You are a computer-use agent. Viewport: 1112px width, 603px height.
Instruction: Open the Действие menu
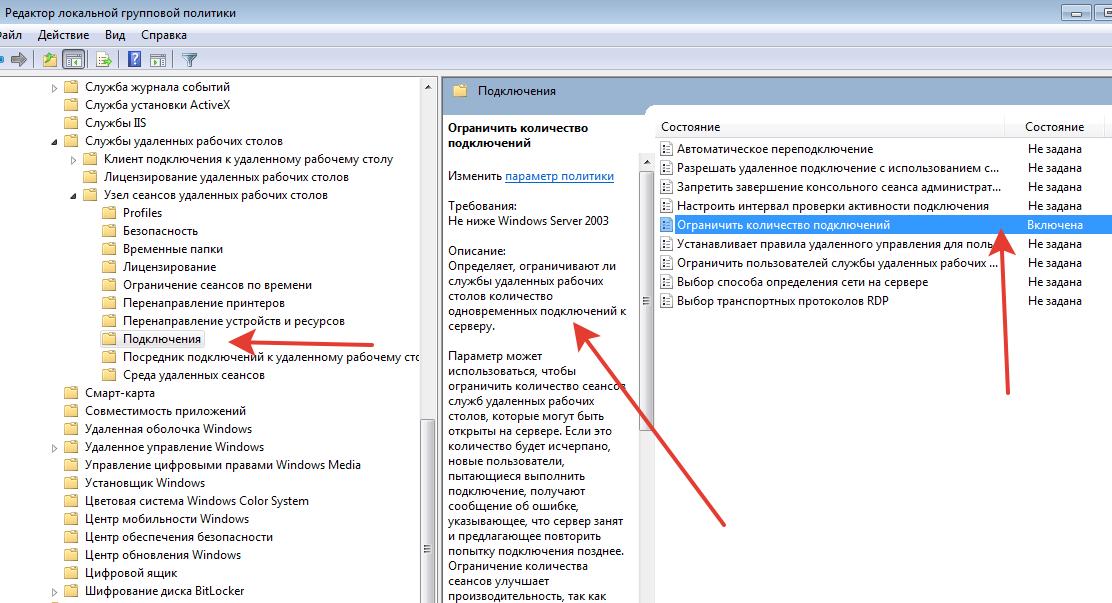[62, 34]
